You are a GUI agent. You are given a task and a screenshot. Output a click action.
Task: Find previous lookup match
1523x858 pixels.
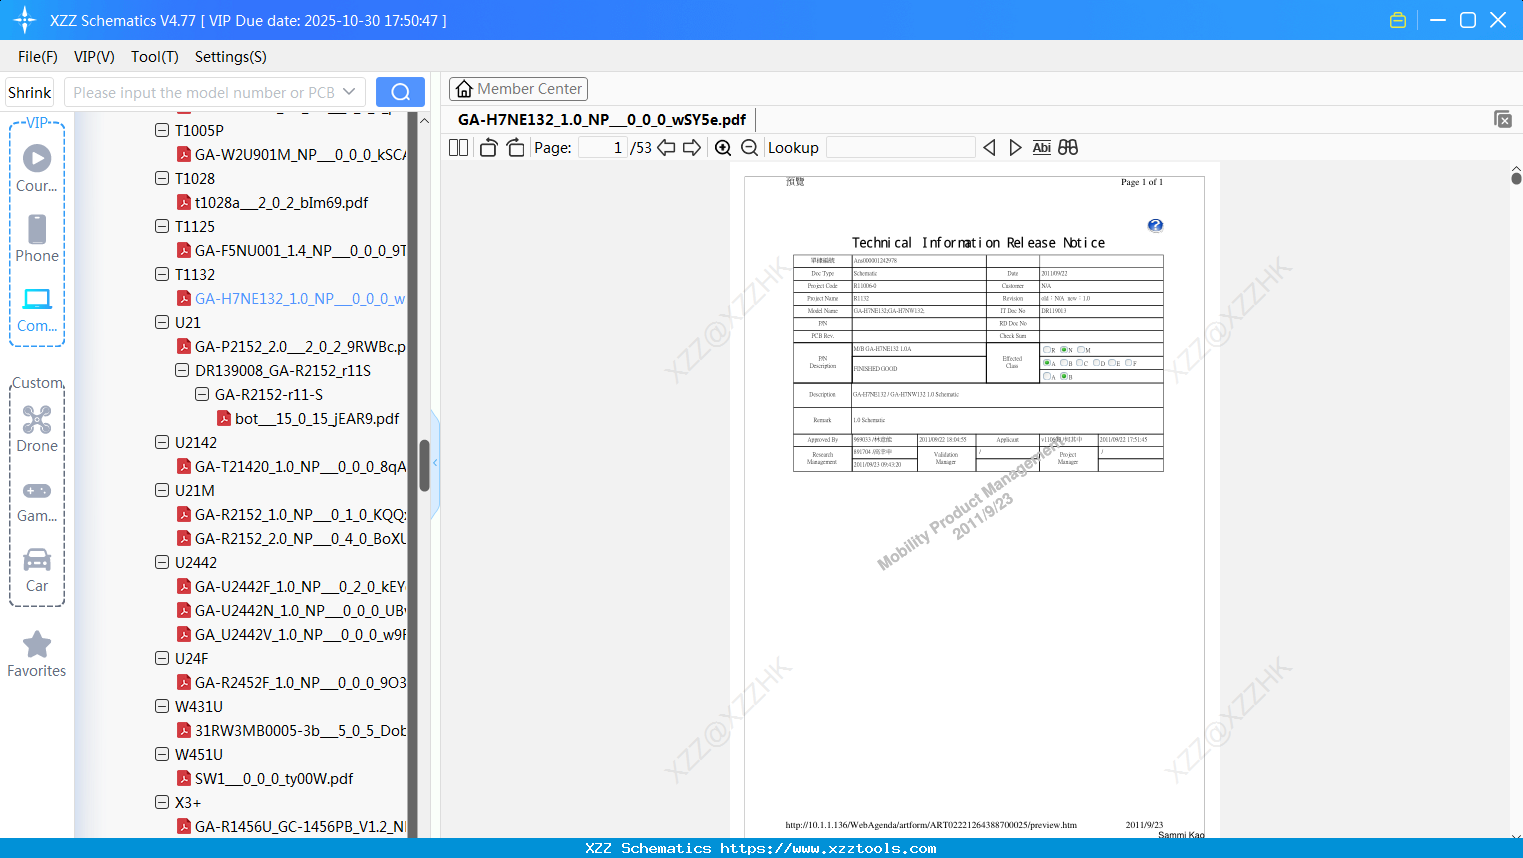point(989,148)
